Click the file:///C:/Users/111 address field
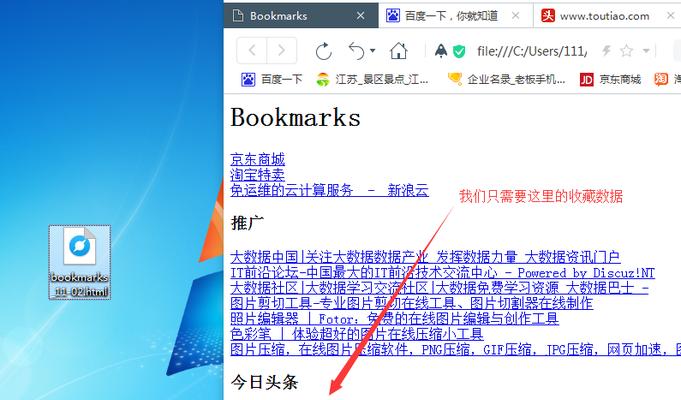Screen dimensions: 681x400 (532, 51)
